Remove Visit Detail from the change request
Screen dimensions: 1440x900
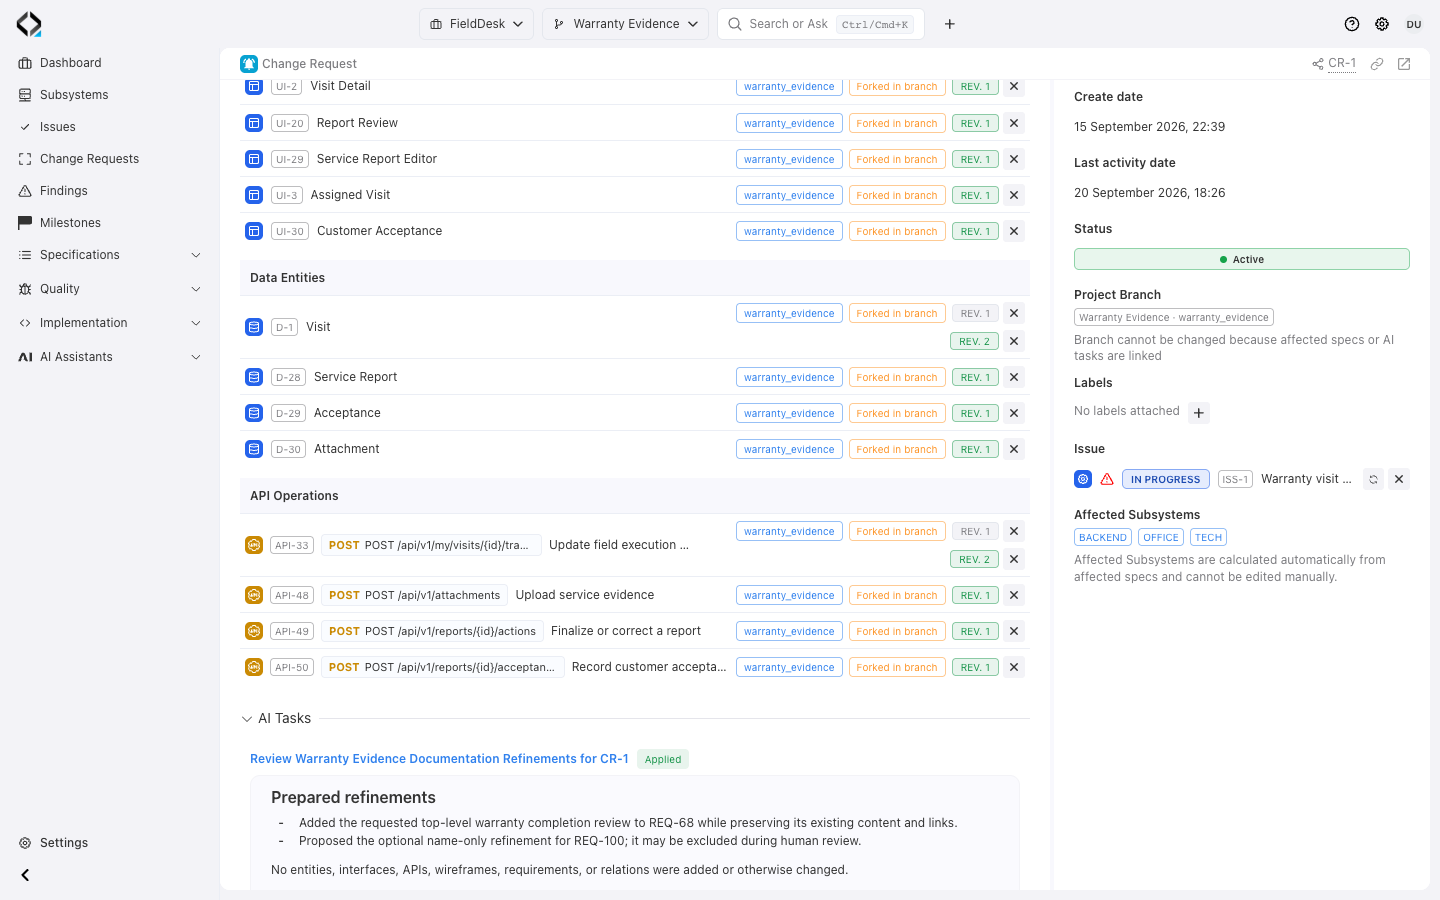[x=1014, y=87]
